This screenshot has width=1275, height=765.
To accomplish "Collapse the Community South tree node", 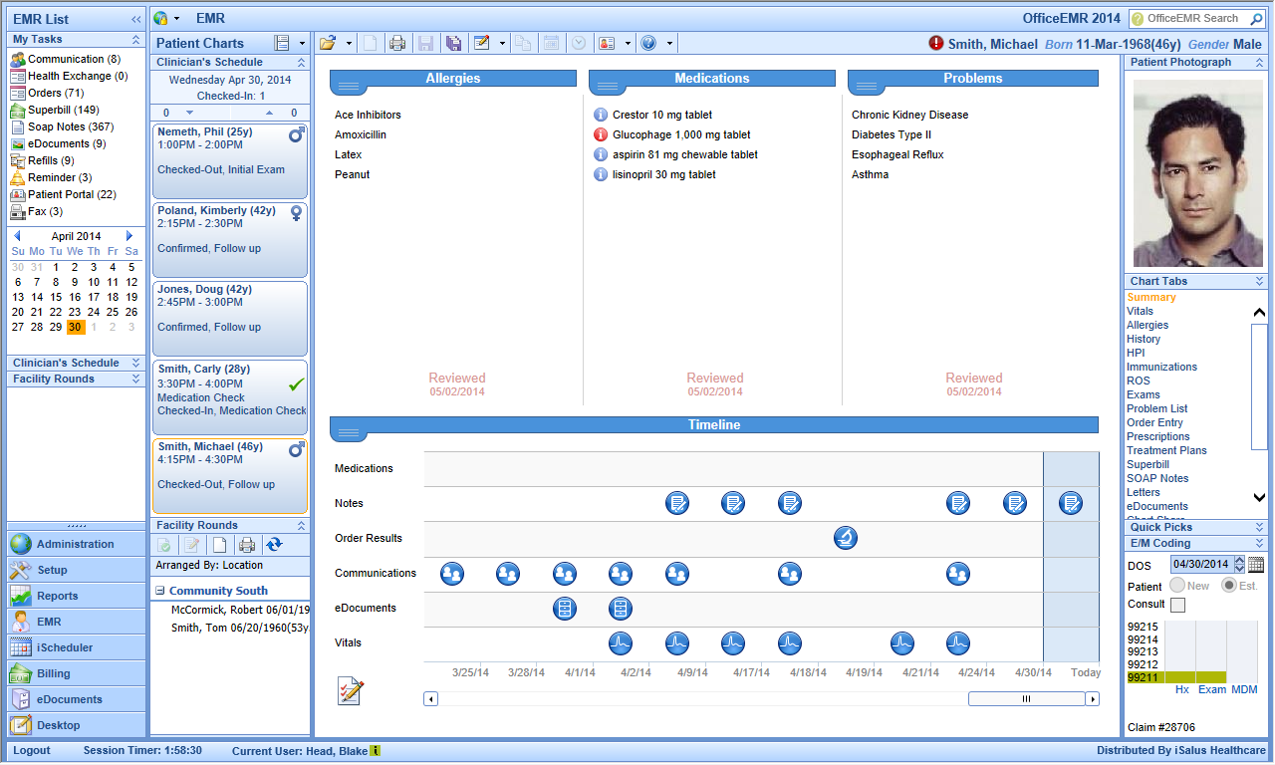I will pyautogui.click(x=160, y=591).
